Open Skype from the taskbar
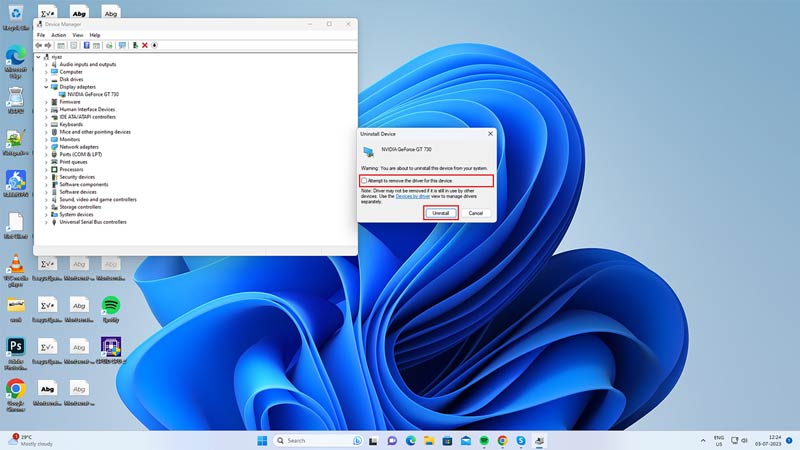 [521, 440]
